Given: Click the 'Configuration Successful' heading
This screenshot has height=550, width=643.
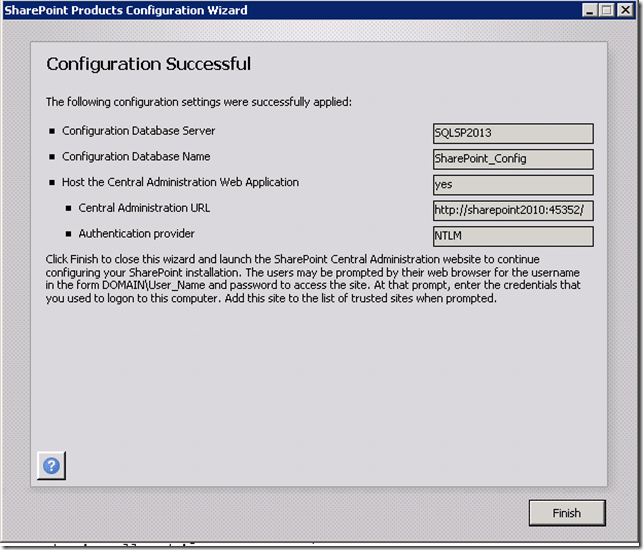Looking at the screenshot, I should pos(148,65).
